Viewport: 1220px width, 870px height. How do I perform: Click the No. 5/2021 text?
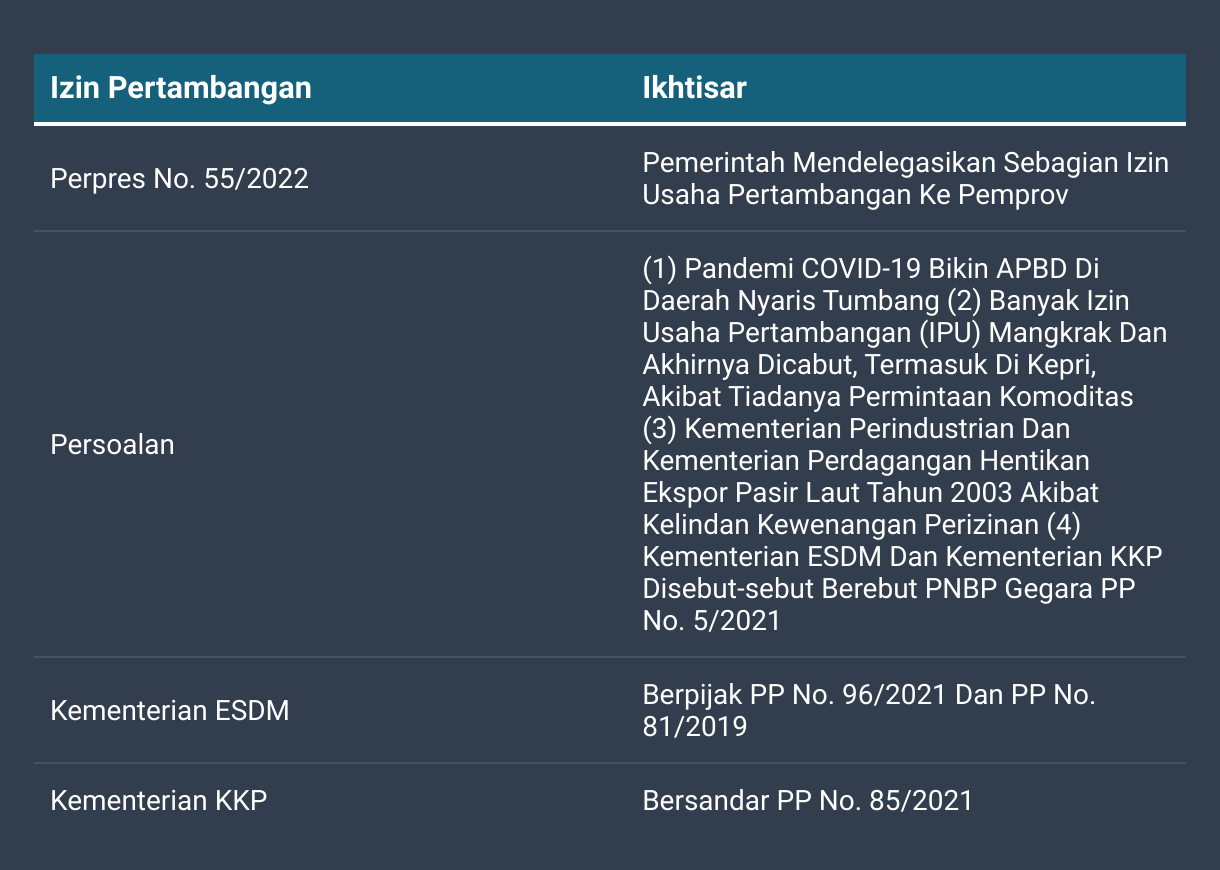click(x=711, y=621)
